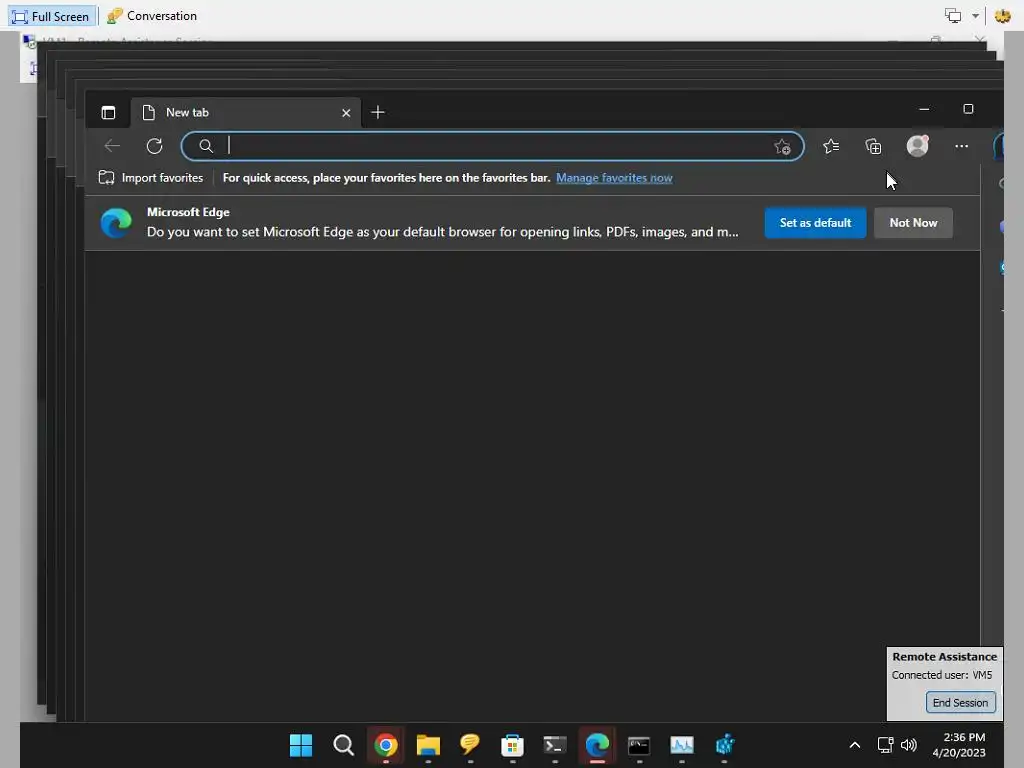
Task: Open the Edge profile avatar
Action: [x=917, y=146]
